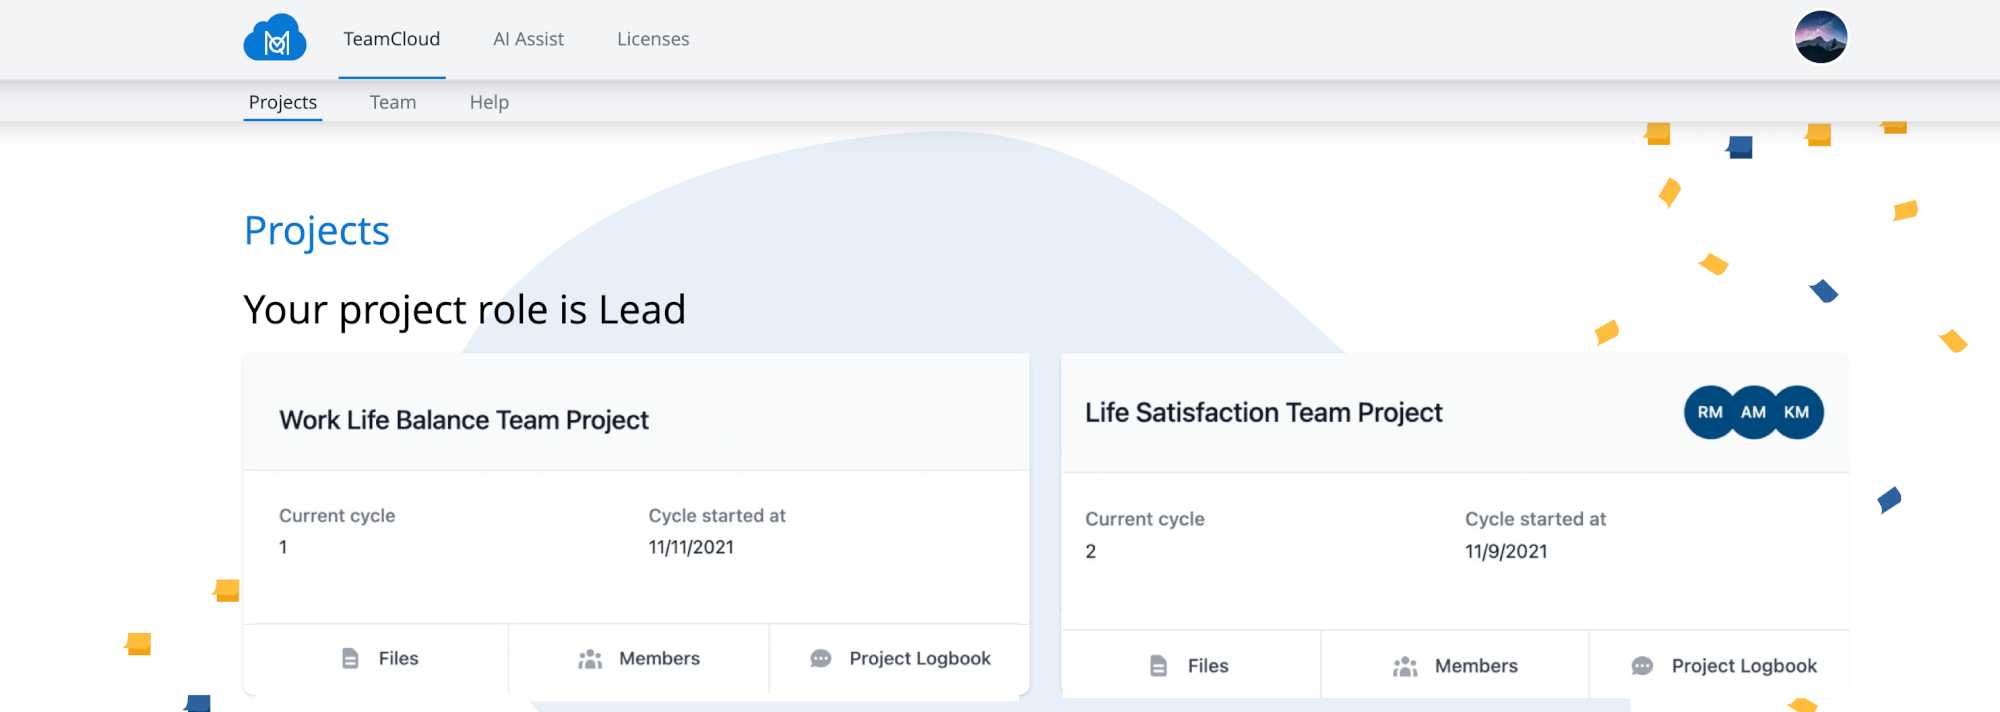The width and height of the screenshot is (2000, 712).
Task: Click Logbook chat icon in Work Life Balance card
Action: pos(821,659)
